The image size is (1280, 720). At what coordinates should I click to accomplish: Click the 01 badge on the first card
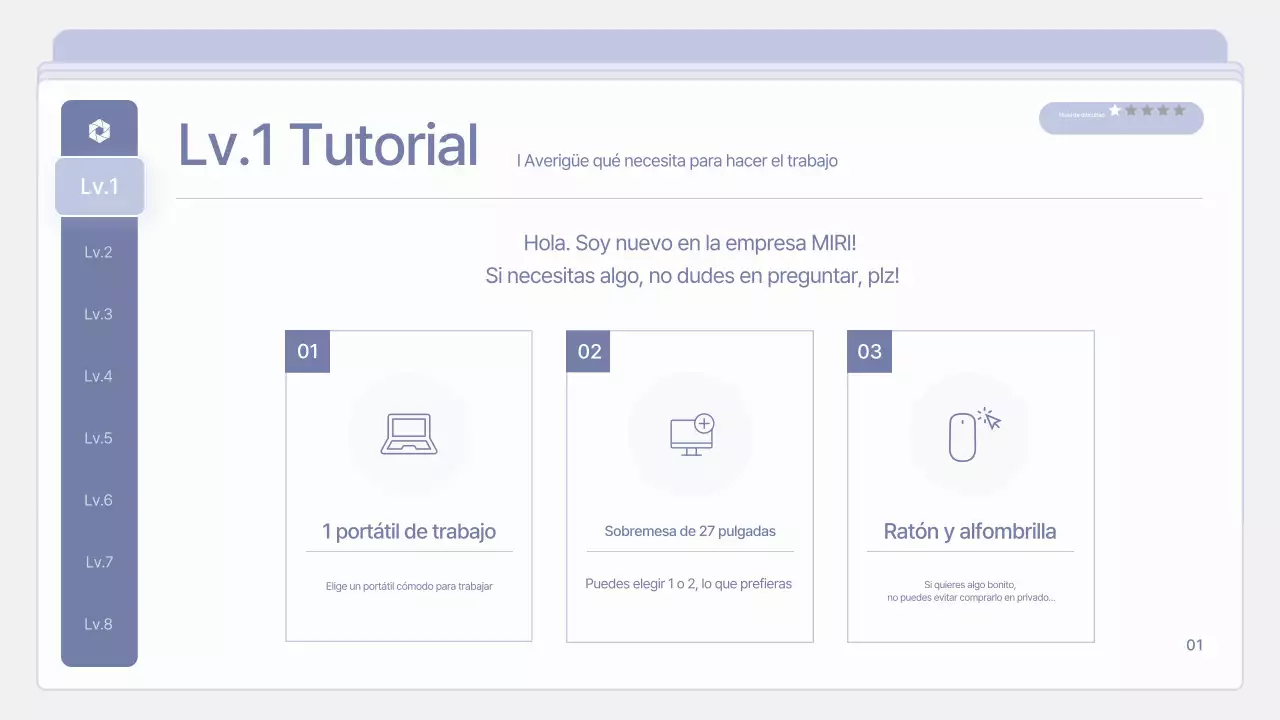pyautogui.click(x=307, y=351)
